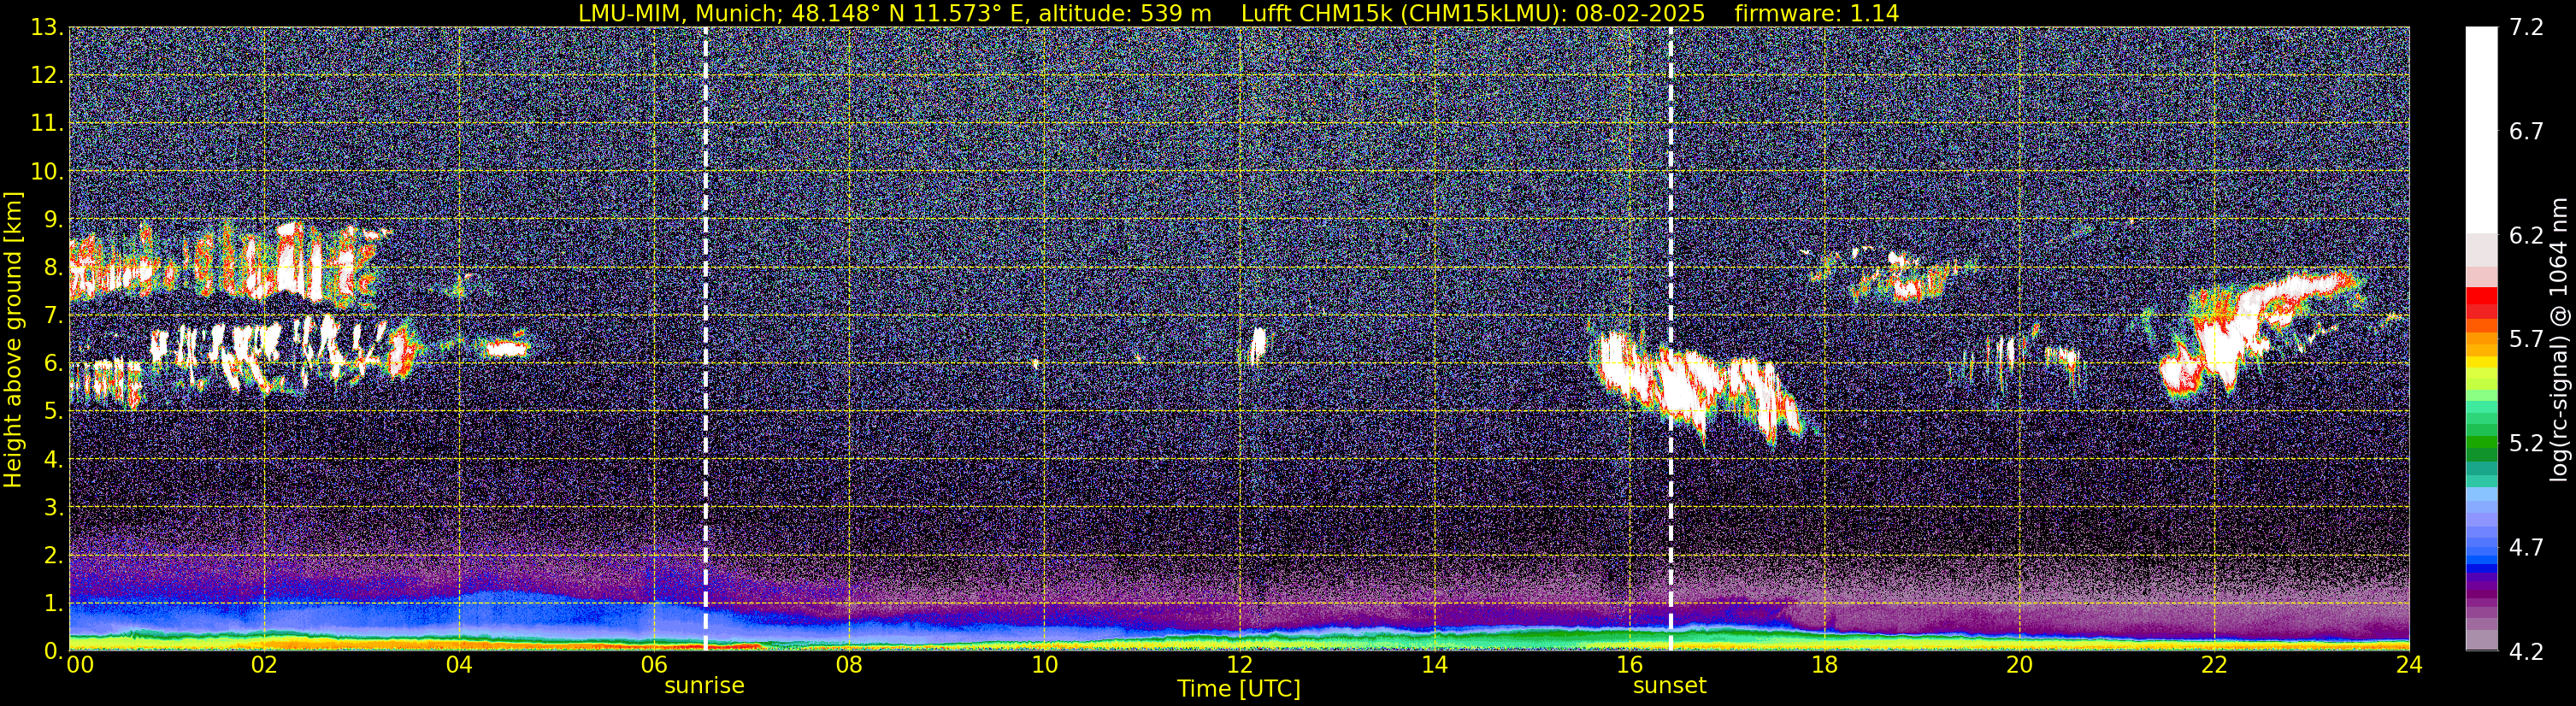Click the time axis tick label 24
Image resolution: width=2576 pixels, height=706 pixels.
(x=2409, y=665)
